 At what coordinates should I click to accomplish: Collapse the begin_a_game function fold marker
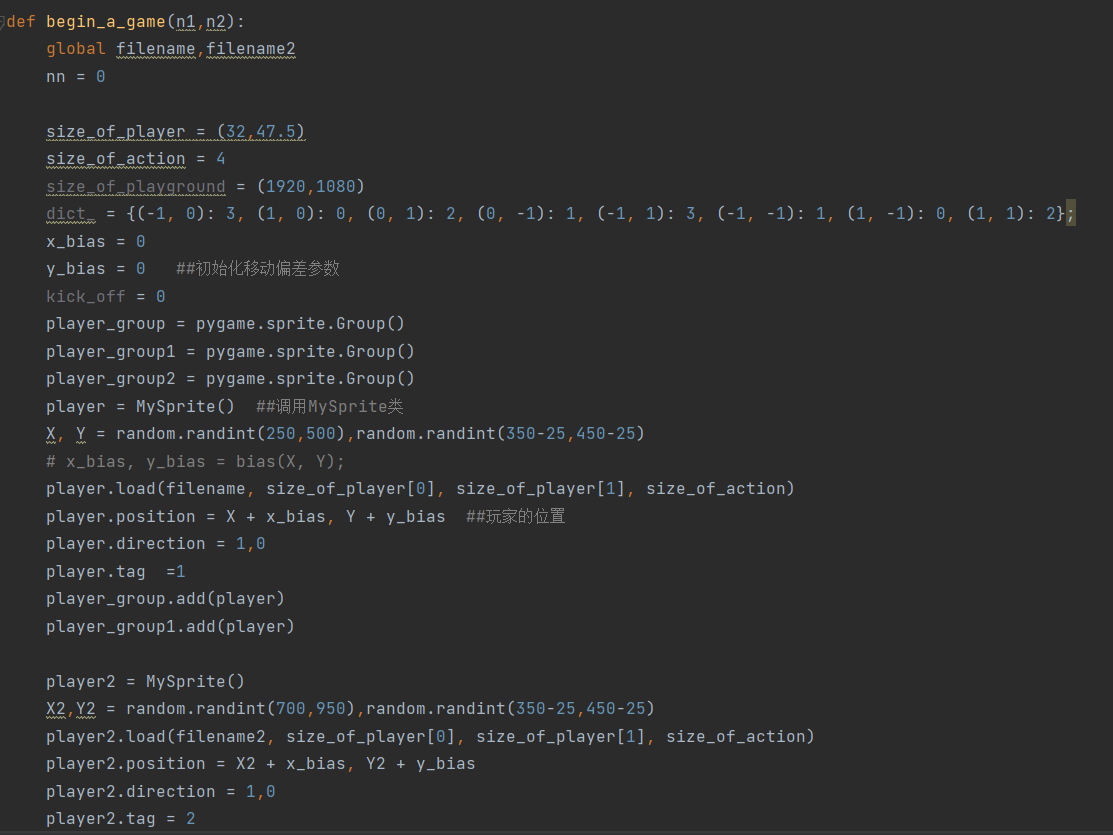pyautogui.click(x=4, y=21)
